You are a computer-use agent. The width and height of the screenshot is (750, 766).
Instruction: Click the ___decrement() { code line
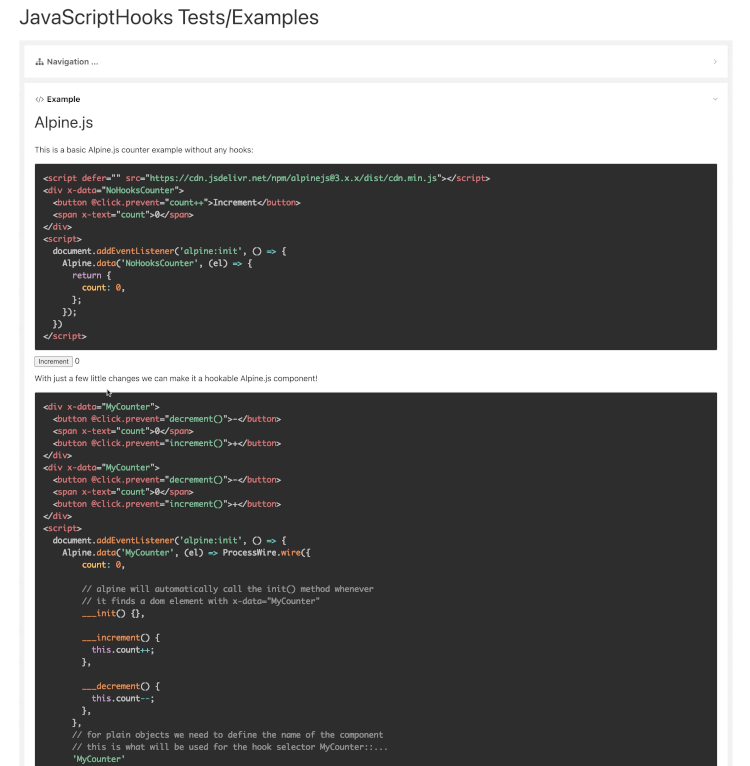(x=121, y=686)
